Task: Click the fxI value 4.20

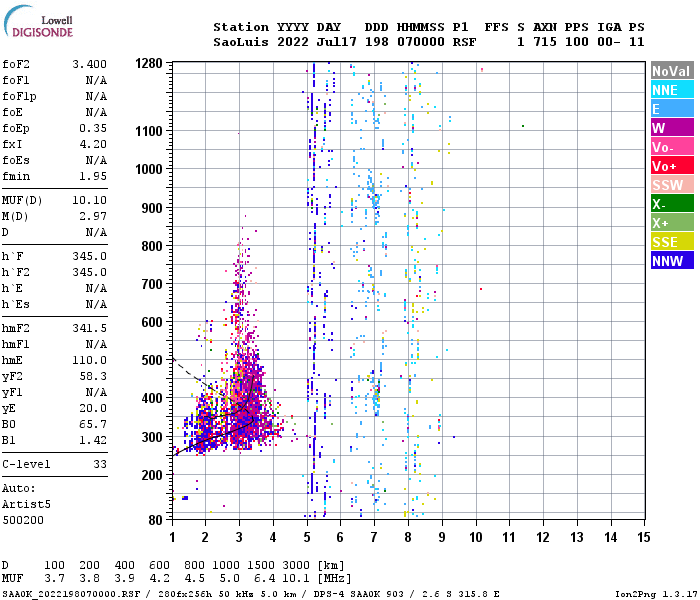Action: click(93, 145)
